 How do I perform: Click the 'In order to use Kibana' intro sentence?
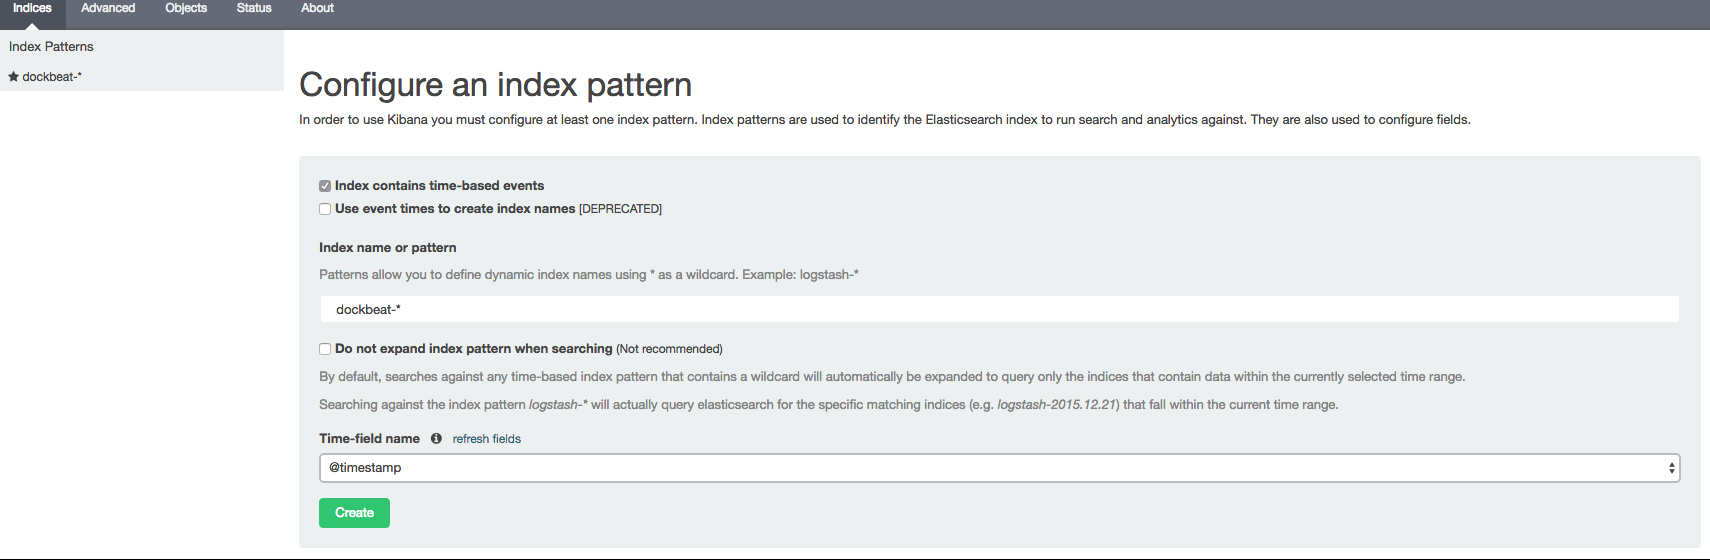pyautogui.click(x=885, y=120)
